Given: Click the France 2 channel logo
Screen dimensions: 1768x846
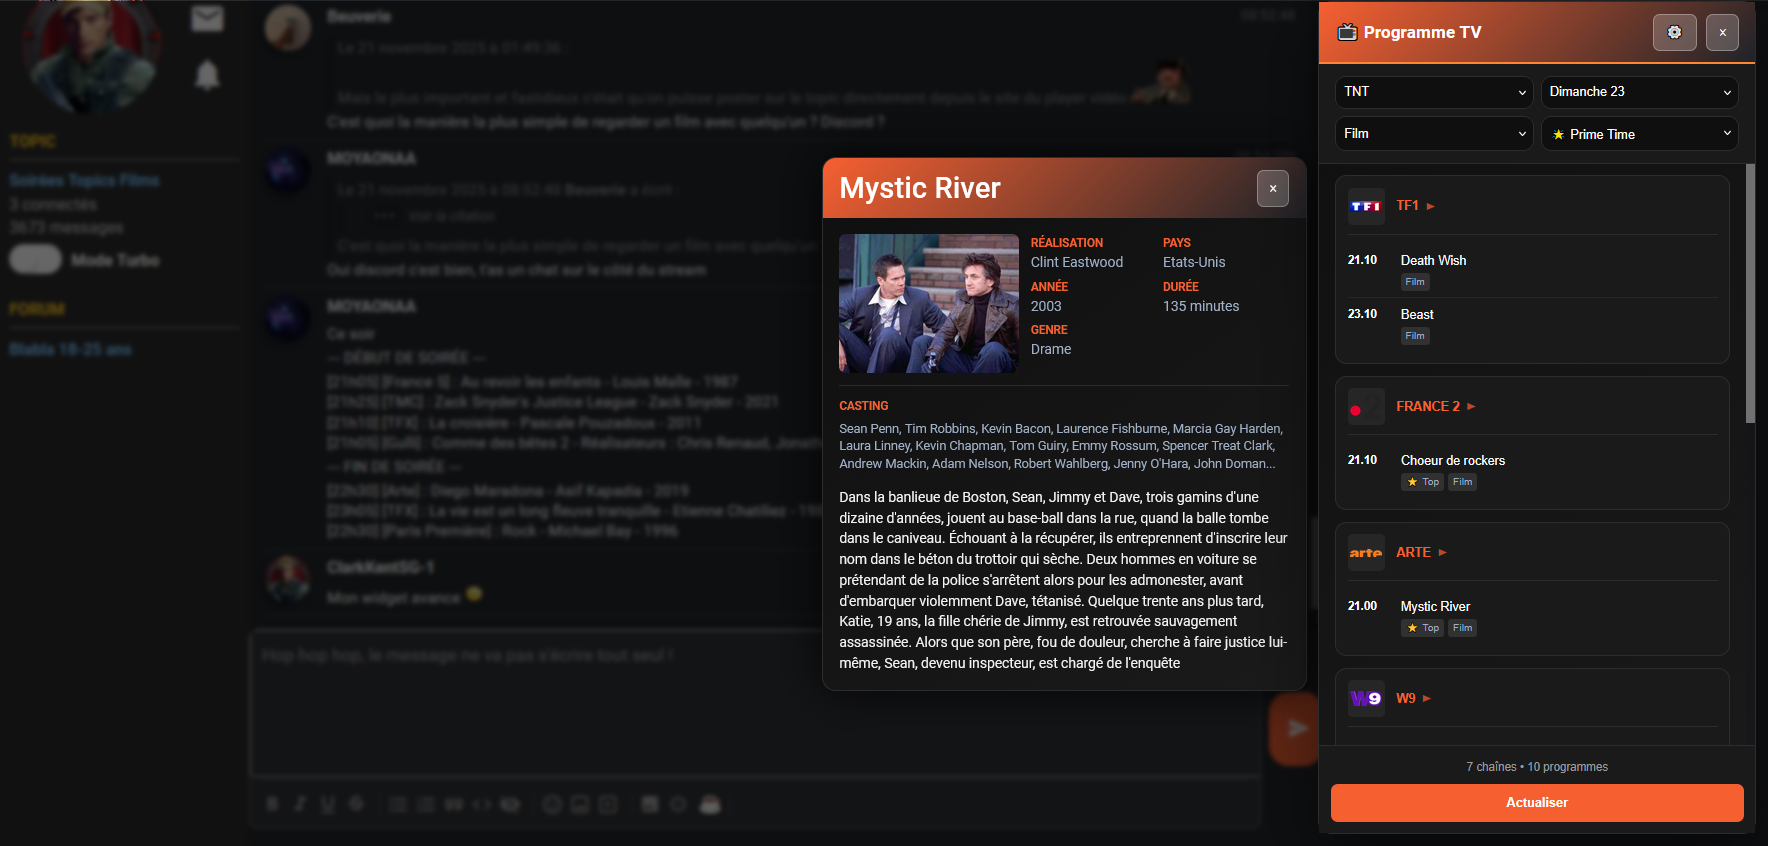Looking at the screenshot, I should point(1366,407).
